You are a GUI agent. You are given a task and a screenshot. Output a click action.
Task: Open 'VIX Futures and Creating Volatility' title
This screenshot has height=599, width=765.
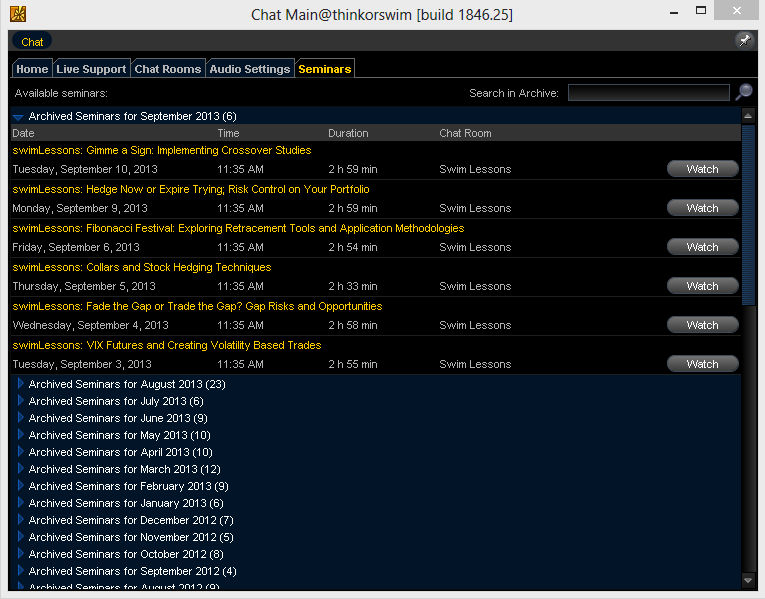(x=167, y=345)
